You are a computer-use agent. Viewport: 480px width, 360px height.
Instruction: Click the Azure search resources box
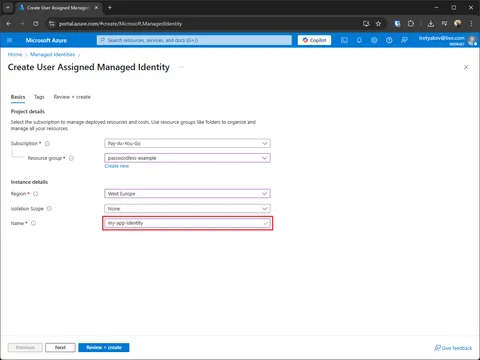coord(194,40)
